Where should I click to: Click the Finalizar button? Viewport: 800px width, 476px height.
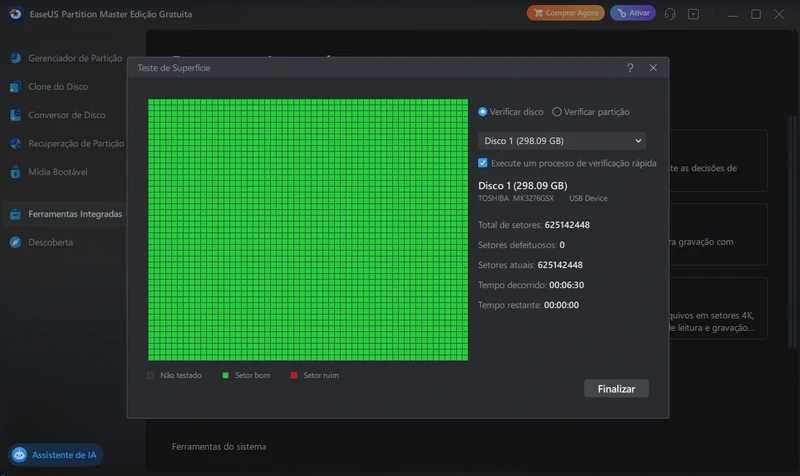click(616, 389)
